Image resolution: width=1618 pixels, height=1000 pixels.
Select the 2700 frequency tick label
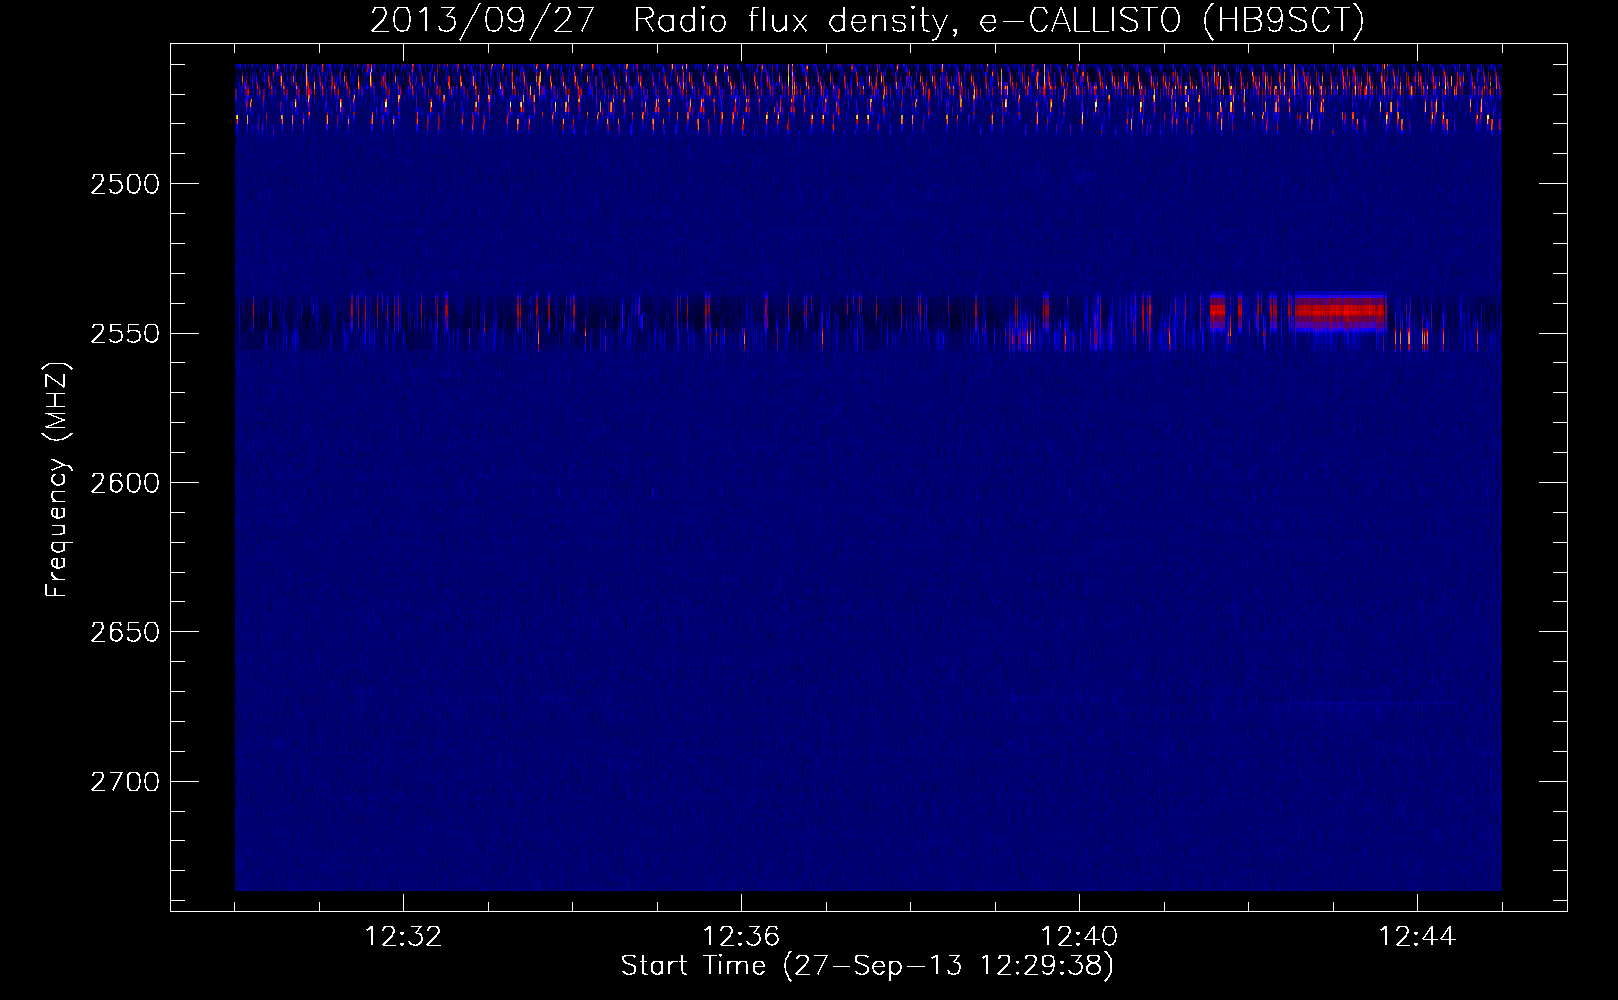125,782
